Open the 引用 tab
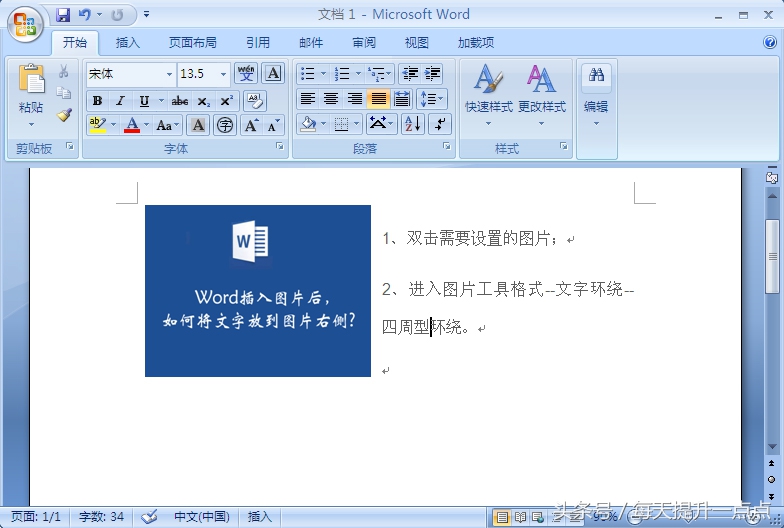Screen dimensions: 784x528 pyautogui.click(x=258, y=42)
